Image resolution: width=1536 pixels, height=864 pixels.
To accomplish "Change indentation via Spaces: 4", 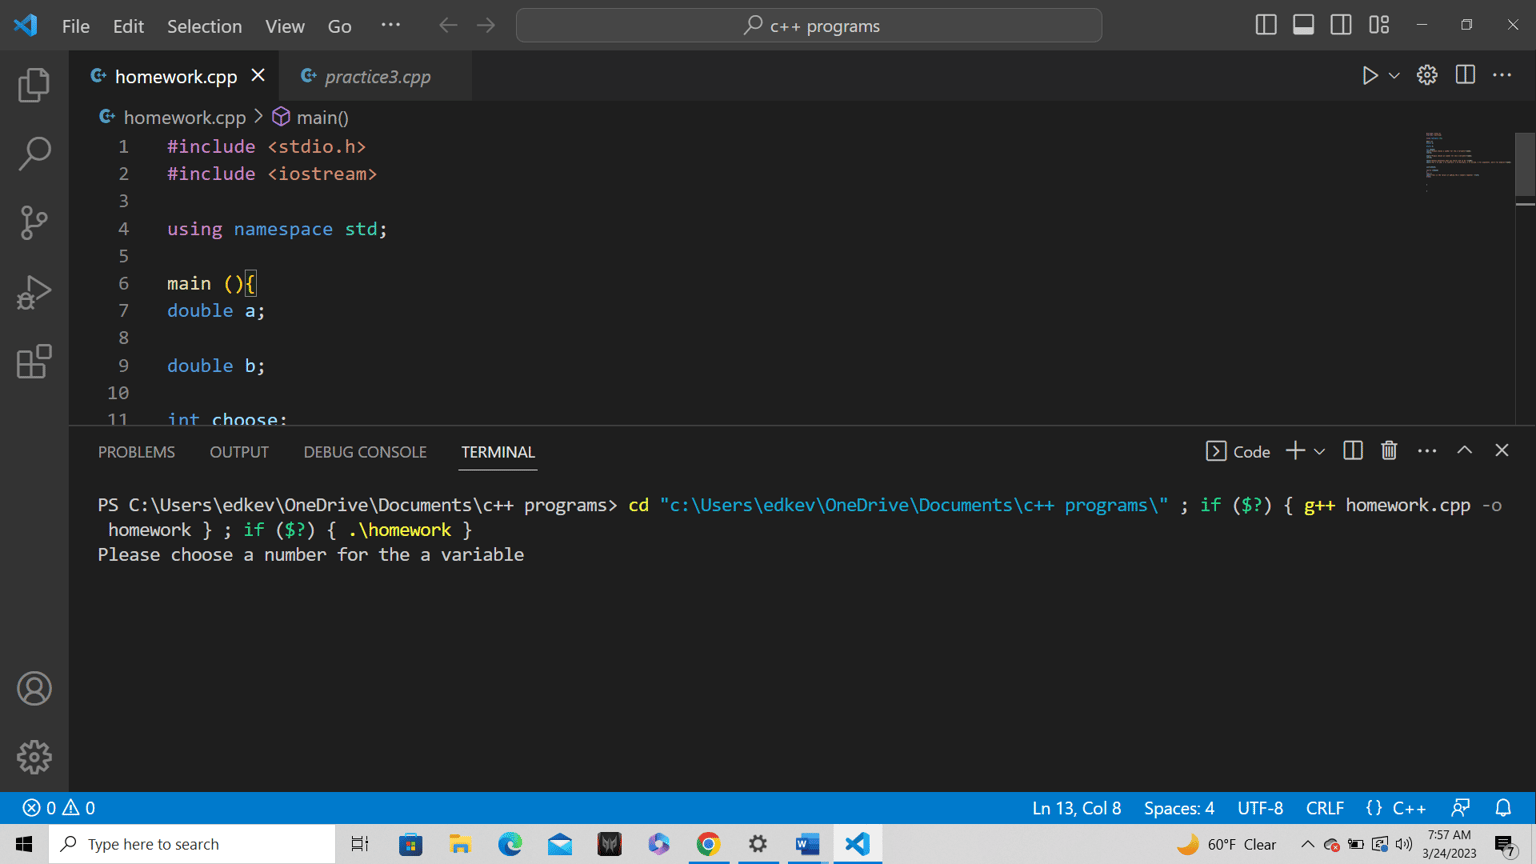I will (x=1179, y=808).
